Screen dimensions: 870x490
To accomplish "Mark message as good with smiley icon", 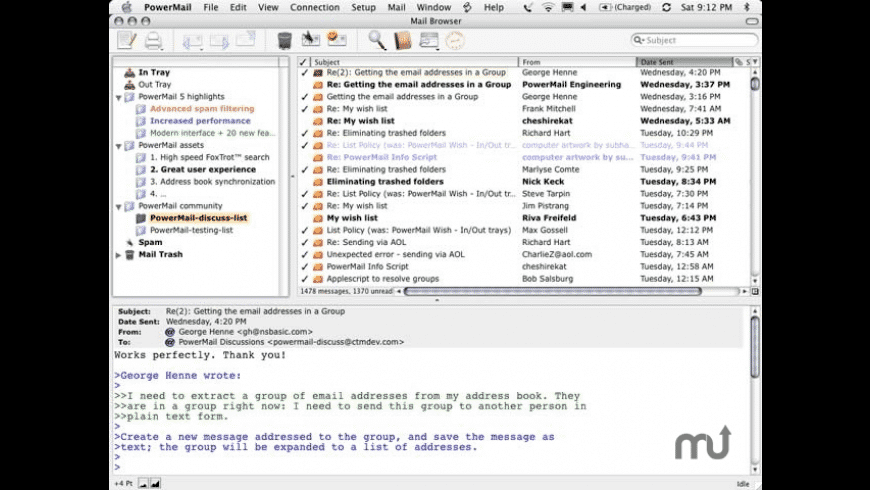I will coord(336,39).
